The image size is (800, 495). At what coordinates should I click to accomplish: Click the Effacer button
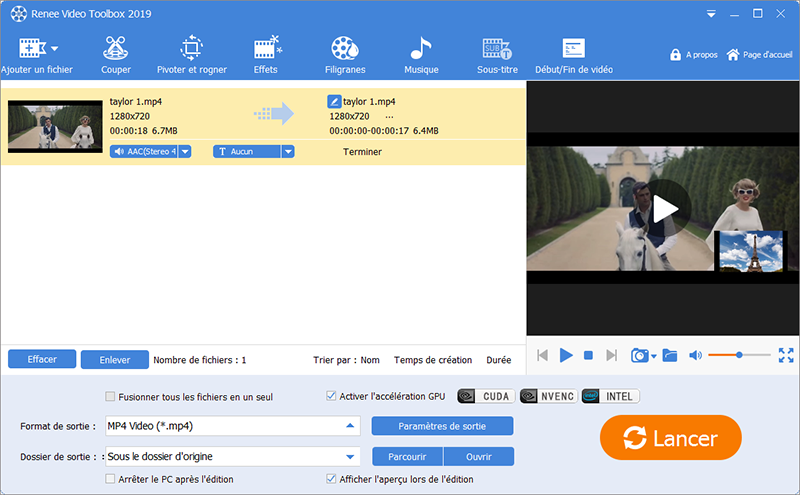42,359
